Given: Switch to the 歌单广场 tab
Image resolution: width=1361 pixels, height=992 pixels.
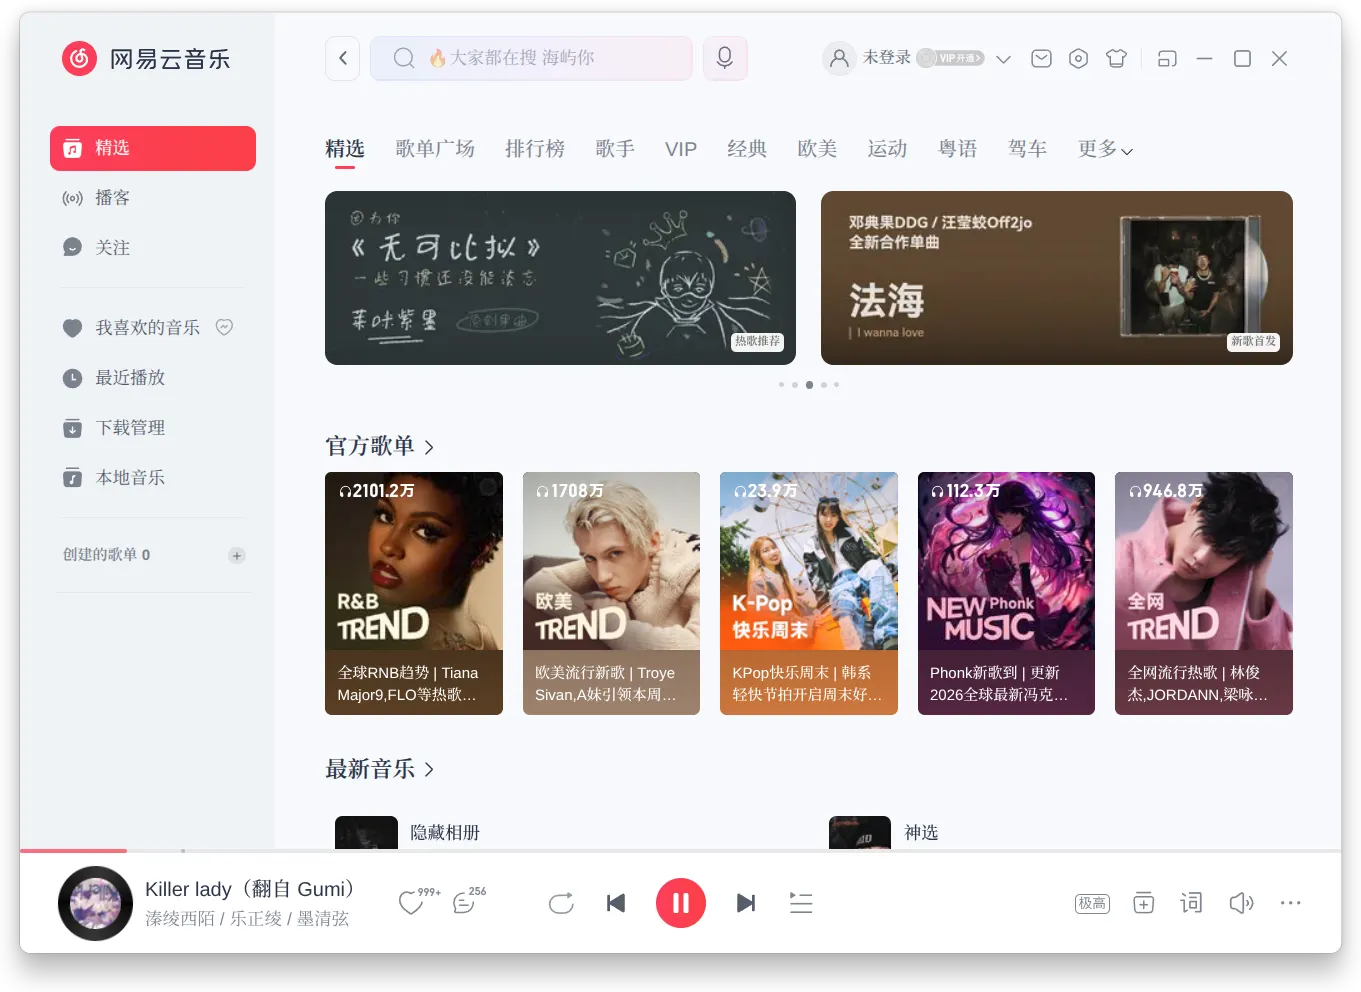Looking at the screenshot, I should 435,149.
